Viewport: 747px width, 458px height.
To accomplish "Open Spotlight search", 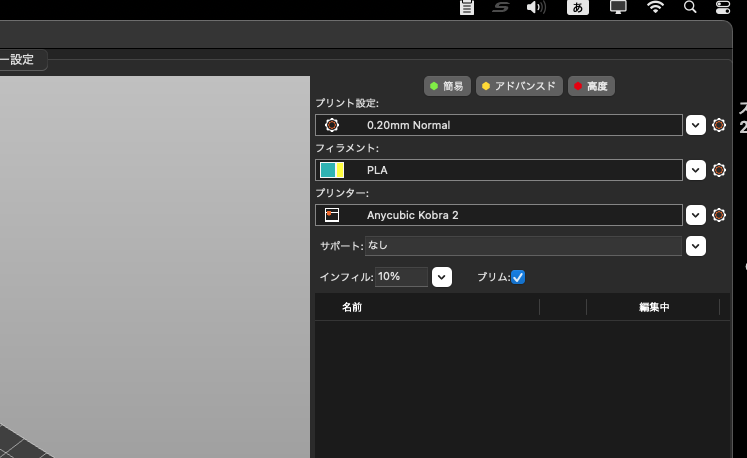I will [x=690, y=7].
